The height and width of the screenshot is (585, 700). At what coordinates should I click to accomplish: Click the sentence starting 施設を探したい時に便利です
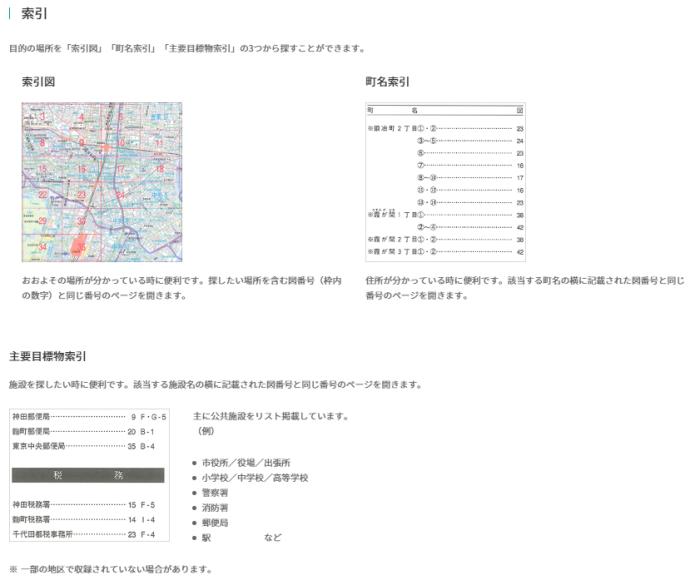[215, 384]
